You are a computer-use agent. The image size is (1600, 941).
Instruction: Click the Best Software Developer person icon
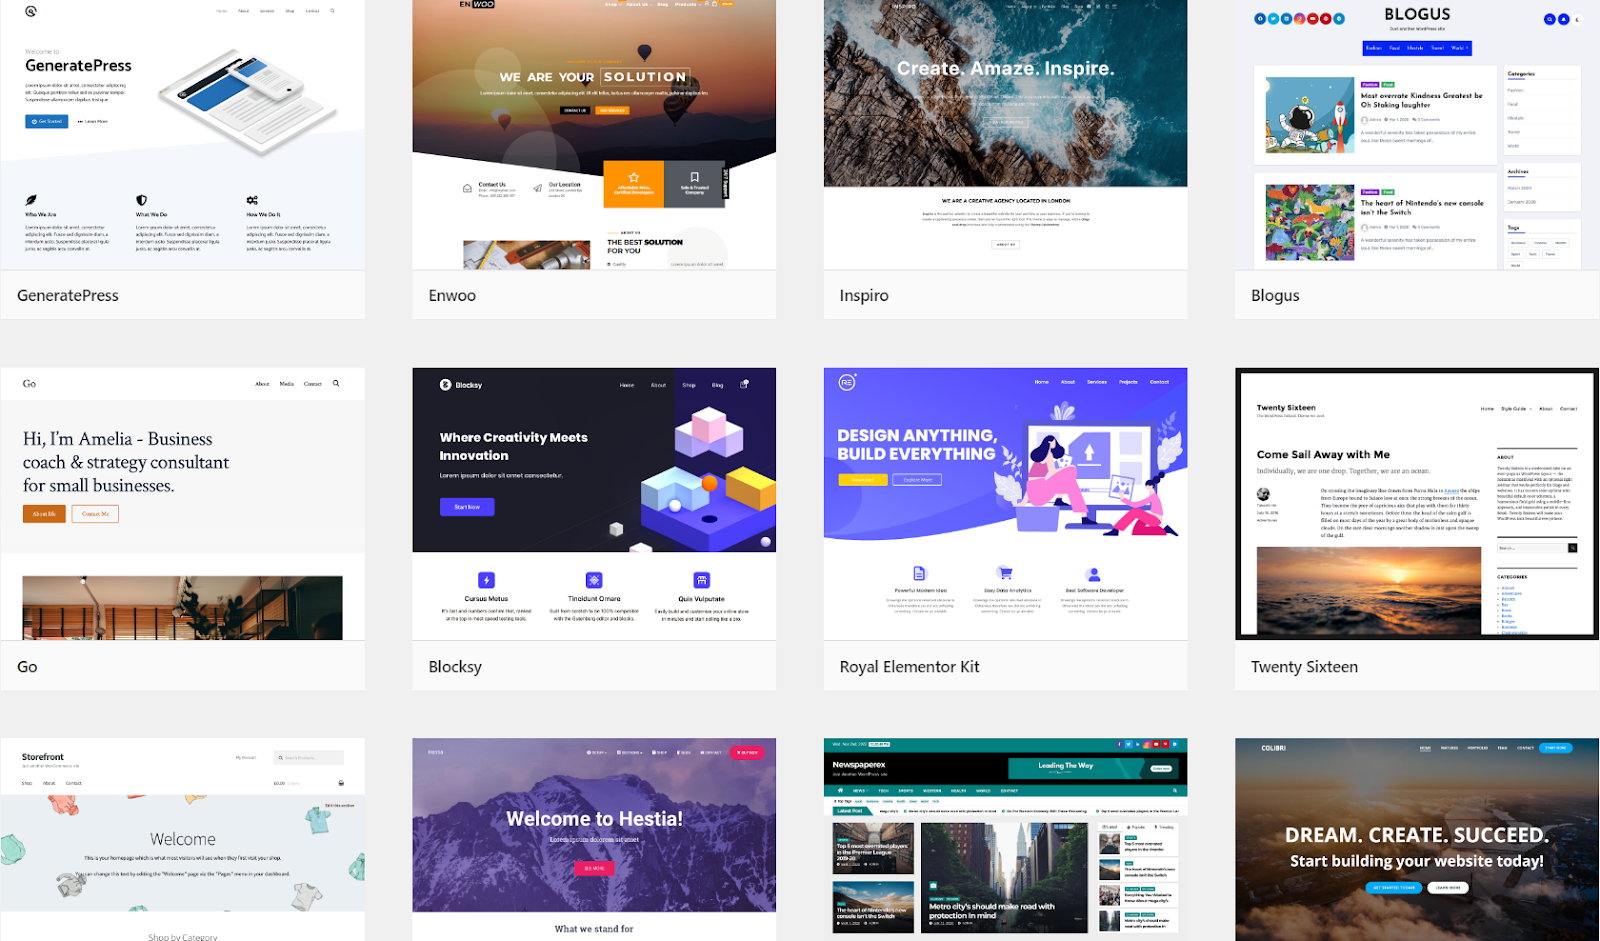click(1093, 574)
